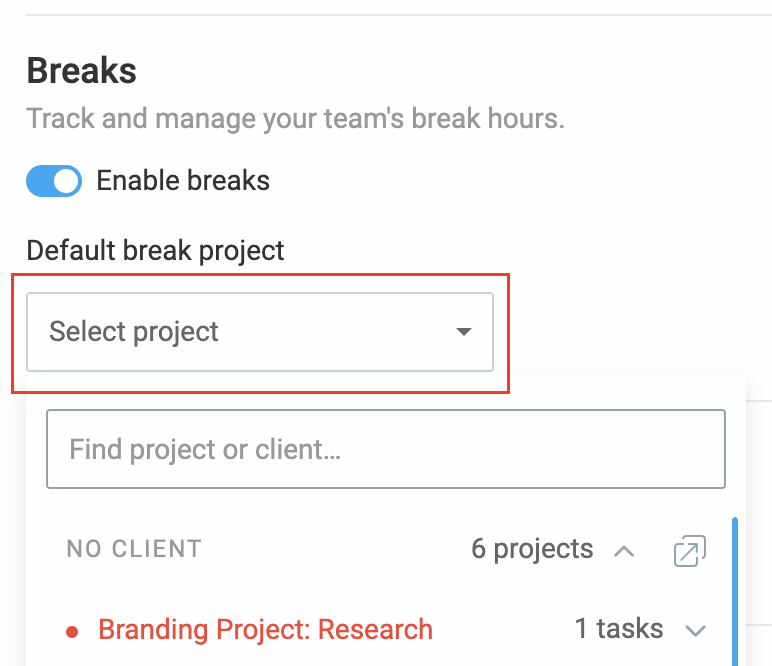Click the Breaks section heading

(x=81, y=70)
